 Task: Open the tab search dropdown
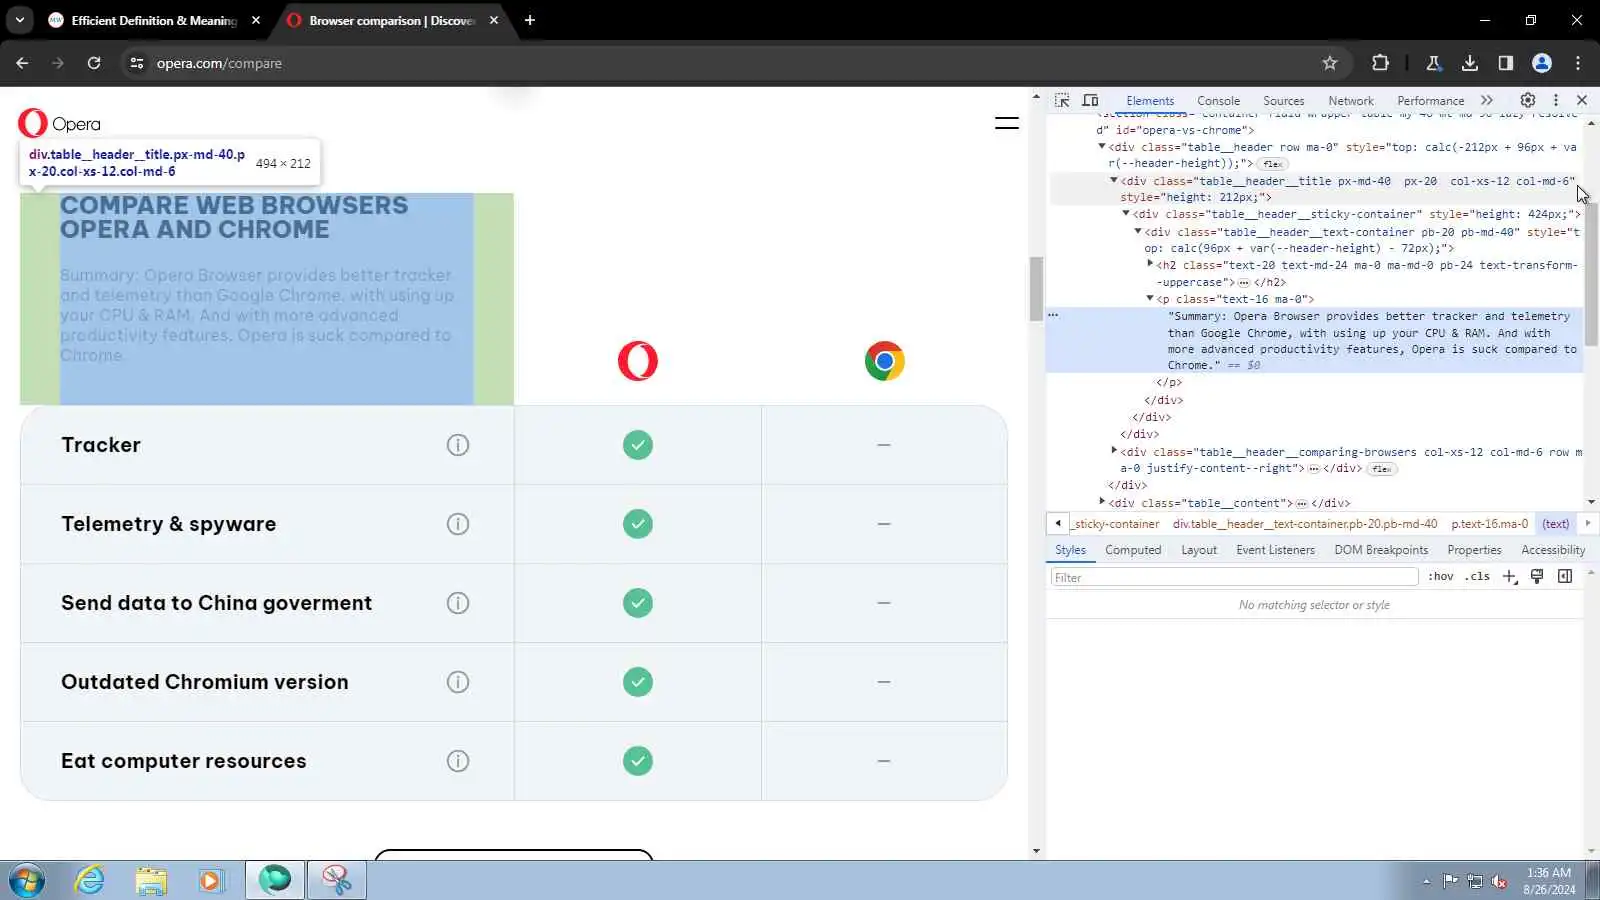[20, 20]
